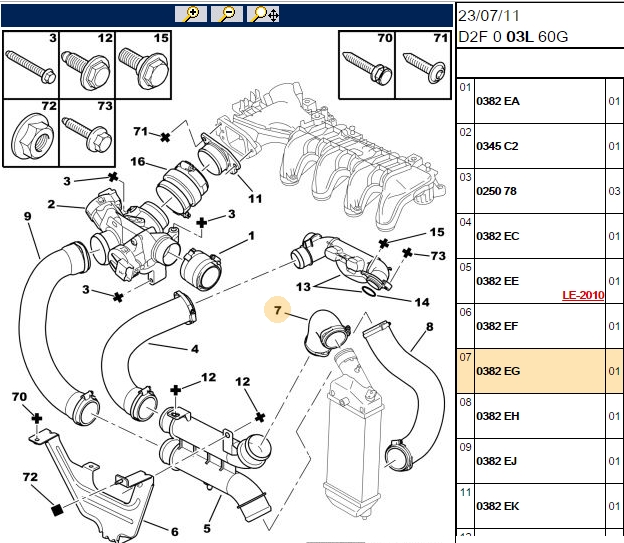Select highlighted part number 0382 EG
624x543 pixels.
click(498, 371)
